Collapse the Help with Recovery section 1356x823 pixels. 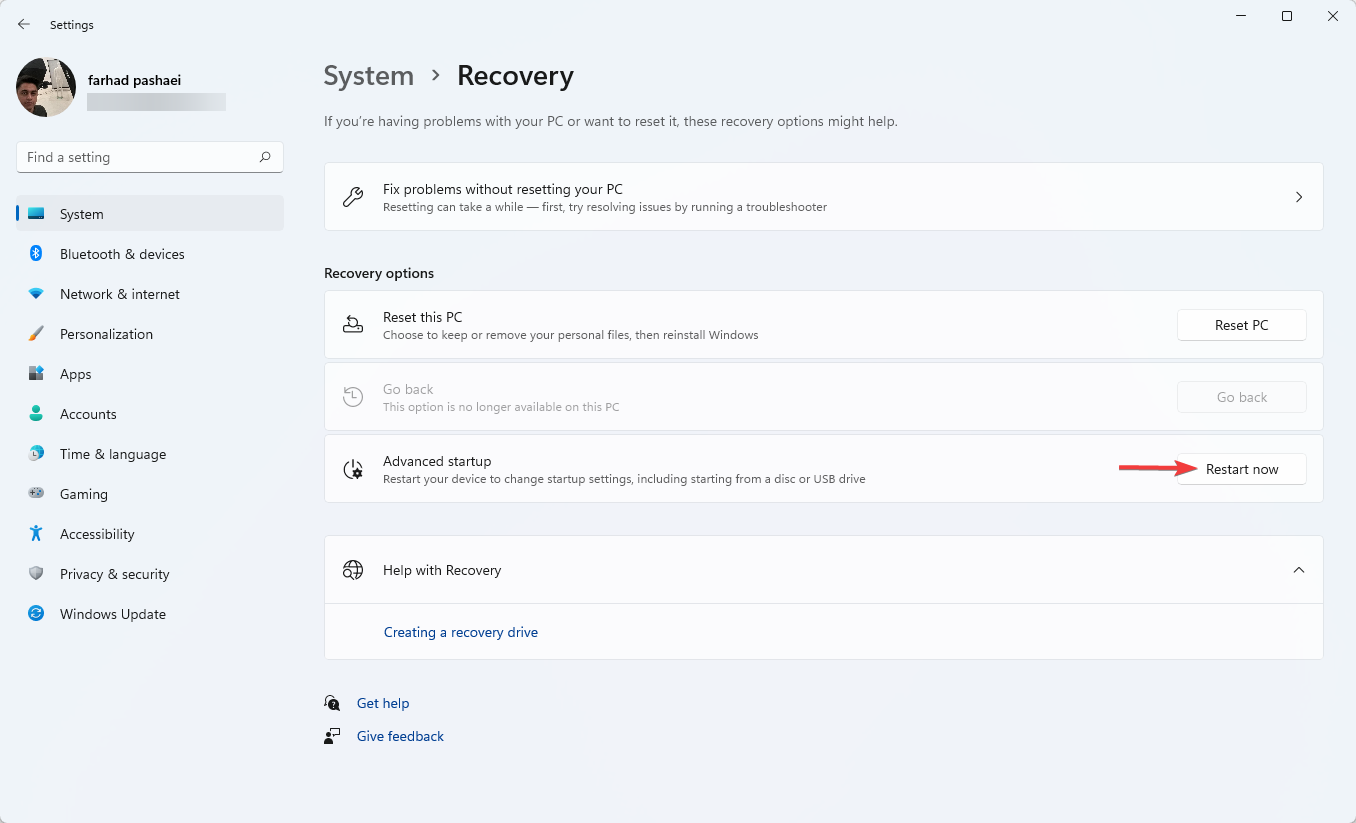pyautogui.click(x=1298, y=570)
